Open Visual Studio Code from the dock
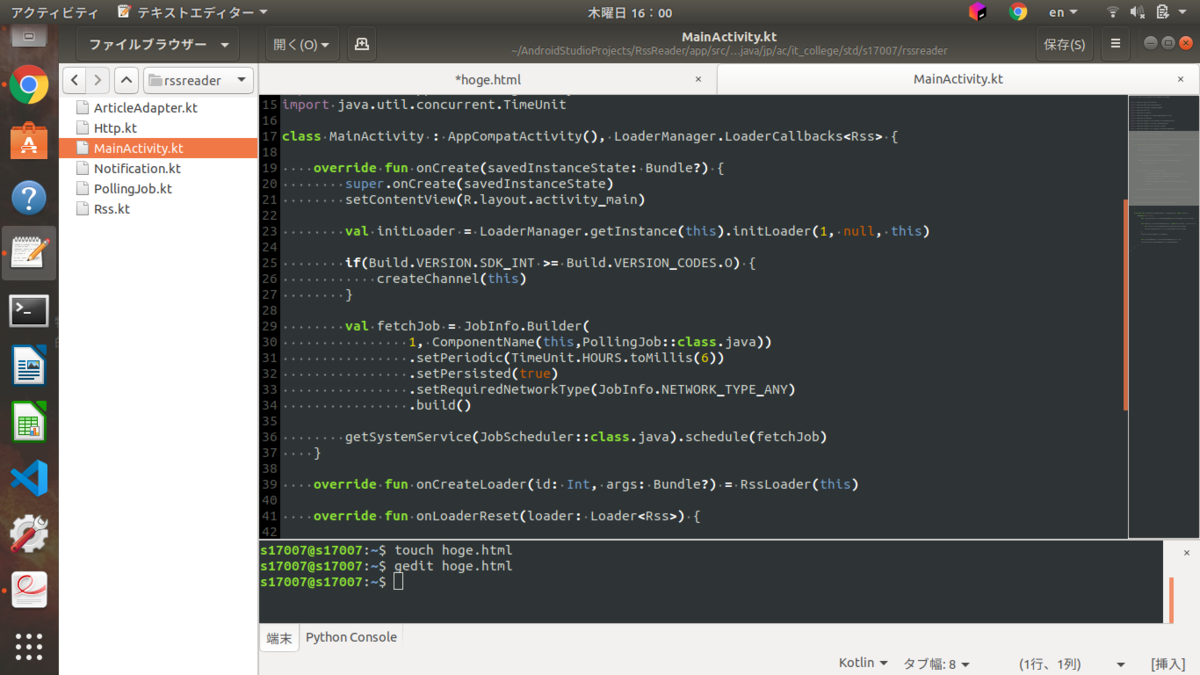This screenshot has height=675, width=1200. click(29, 479)
